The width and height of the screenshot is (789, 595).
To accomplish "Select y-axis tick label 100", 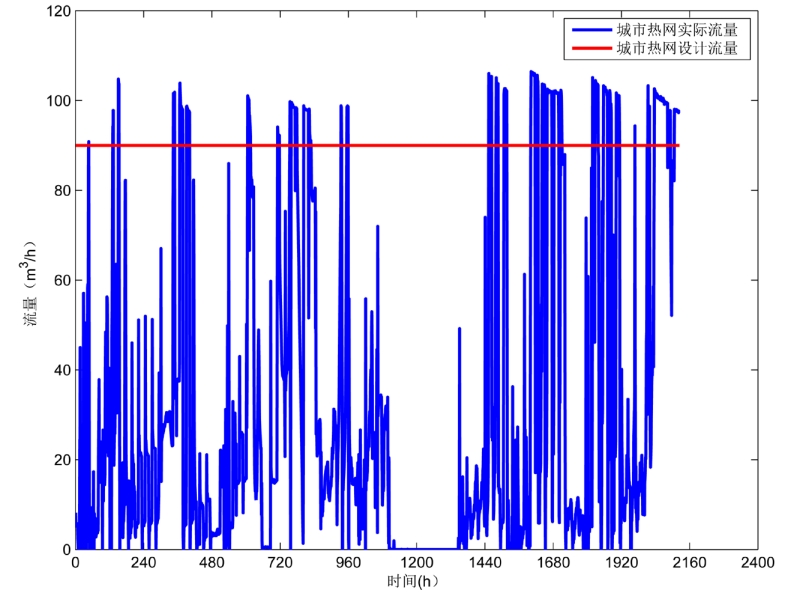I will coord(57,101).
